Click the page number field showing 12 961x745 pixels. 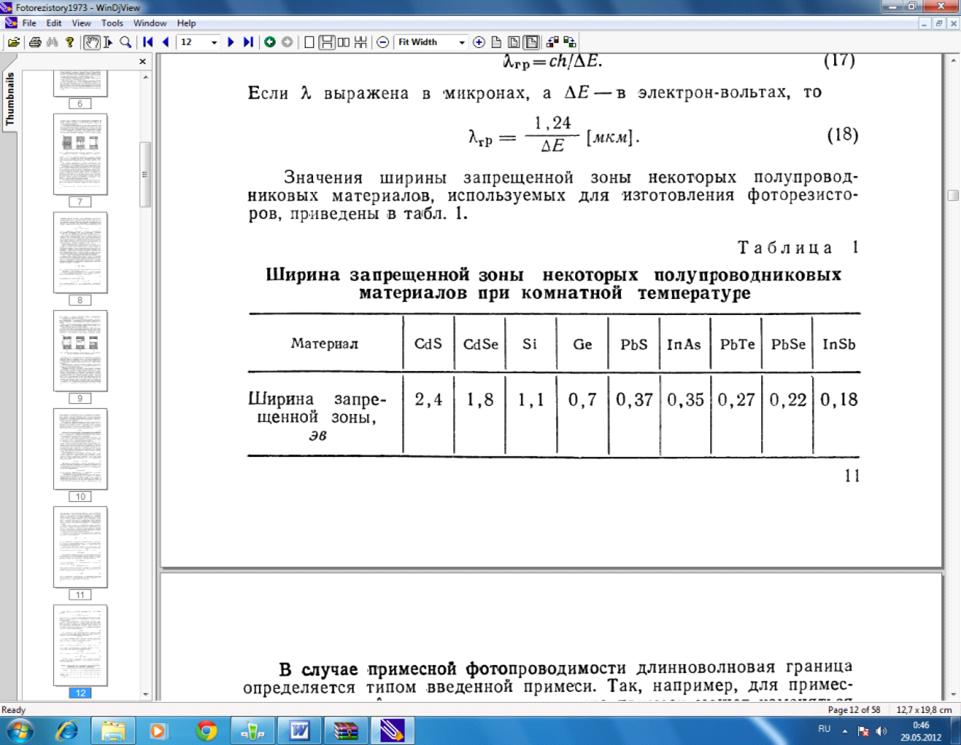tap(192, 42)
